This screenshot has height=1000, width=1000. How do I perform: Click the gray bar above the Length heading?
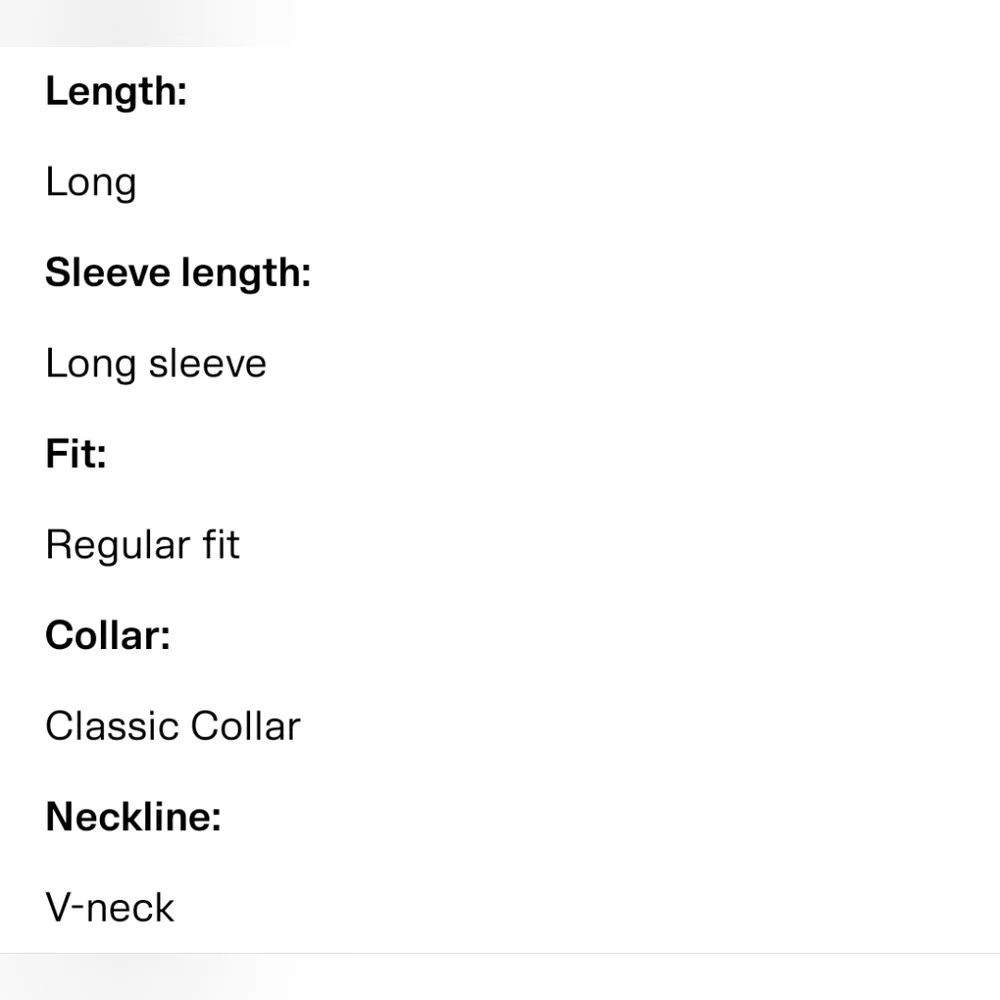tap(160, 22)
